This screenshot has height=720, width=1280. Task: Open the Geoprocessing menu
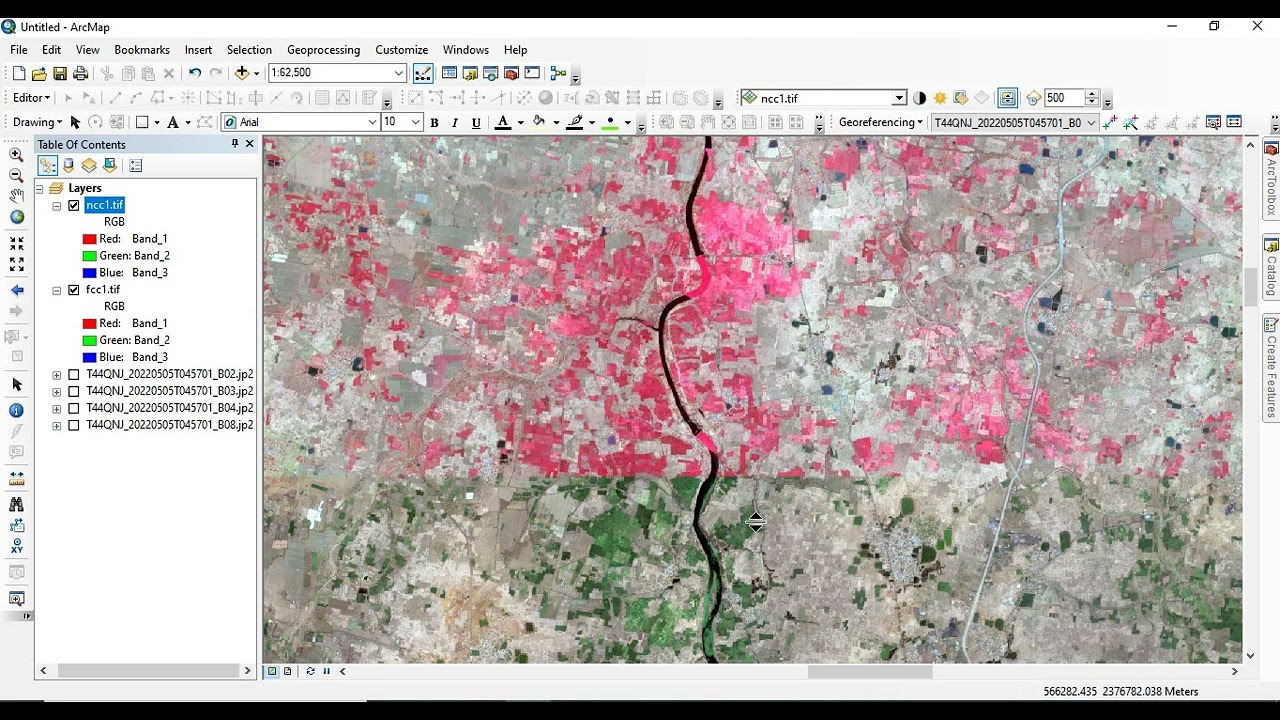pyautogui.click(x=323, y=50)
